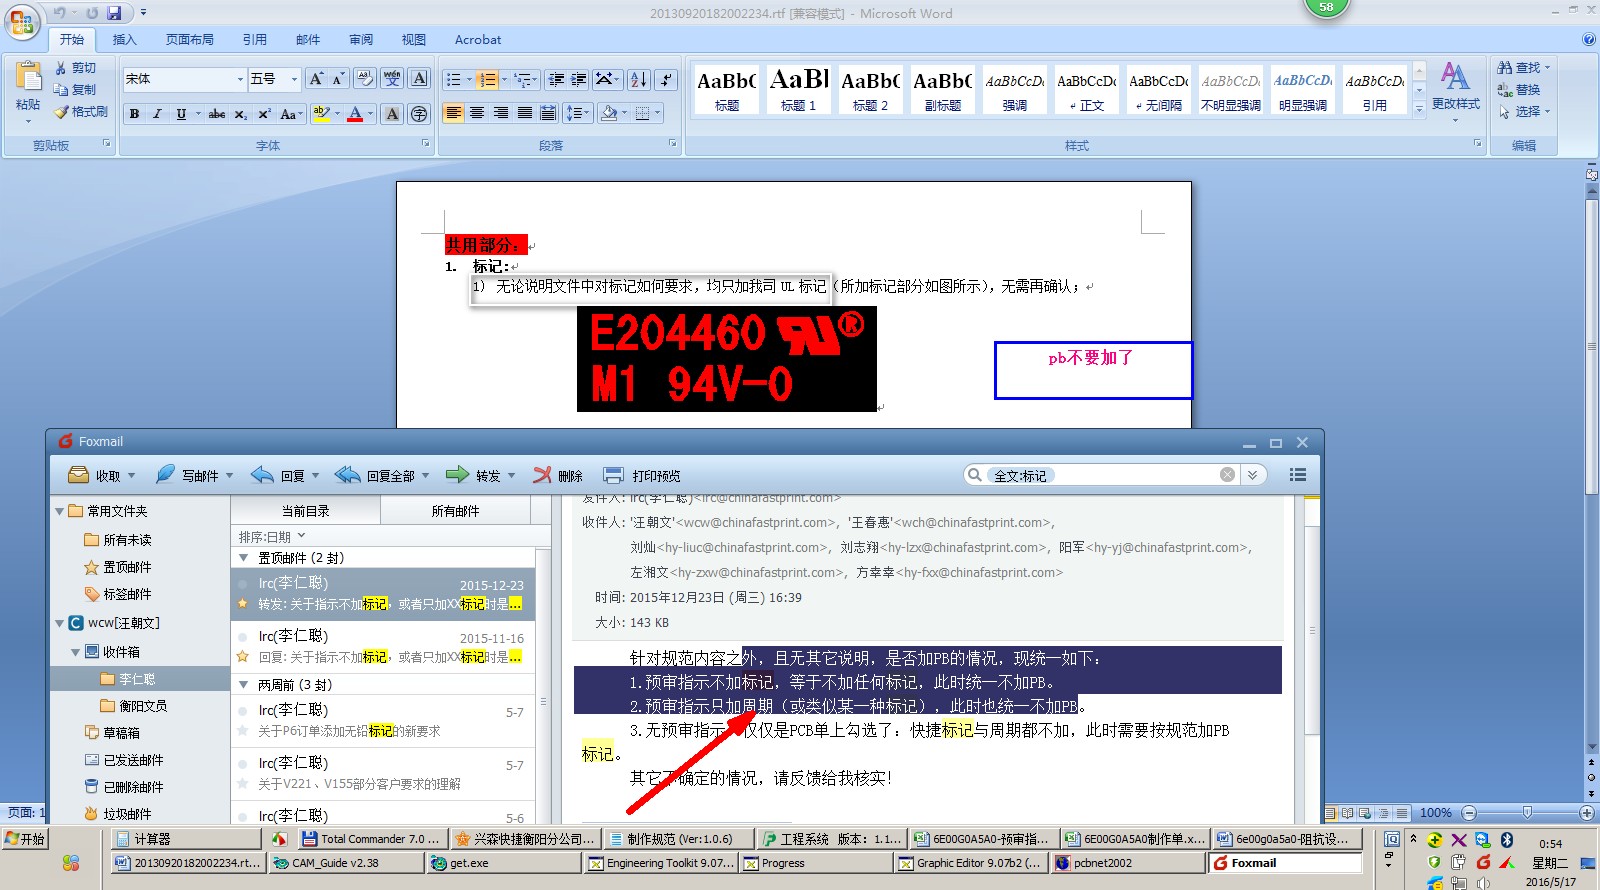The height and width of the screenshot is (890, 1600).
Task: Click the Word Office button logo
Action: coord(22,22)
